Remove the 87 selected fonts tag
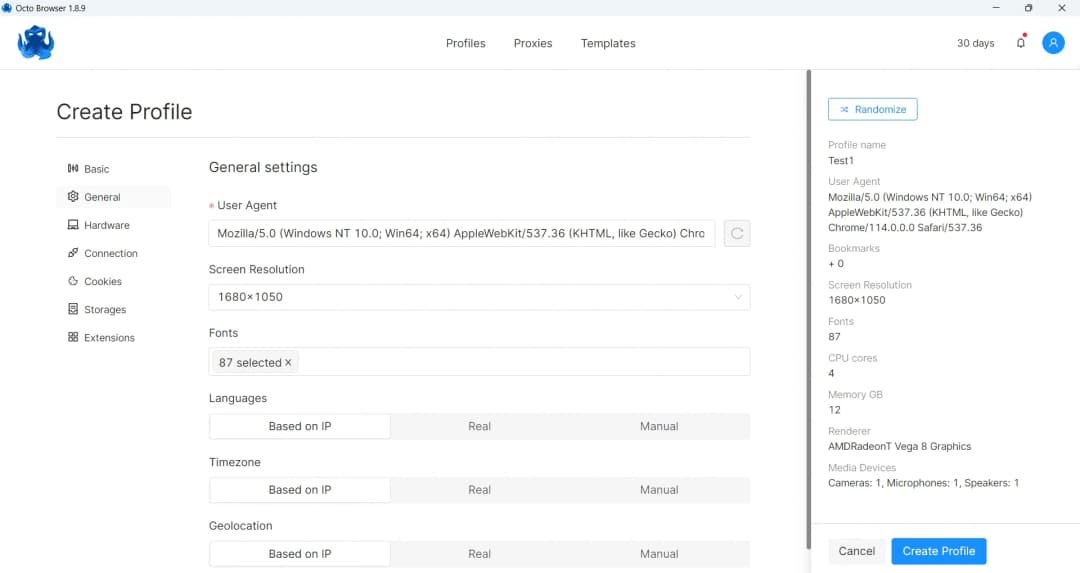 pyautogui.click(x=289, y=363)
